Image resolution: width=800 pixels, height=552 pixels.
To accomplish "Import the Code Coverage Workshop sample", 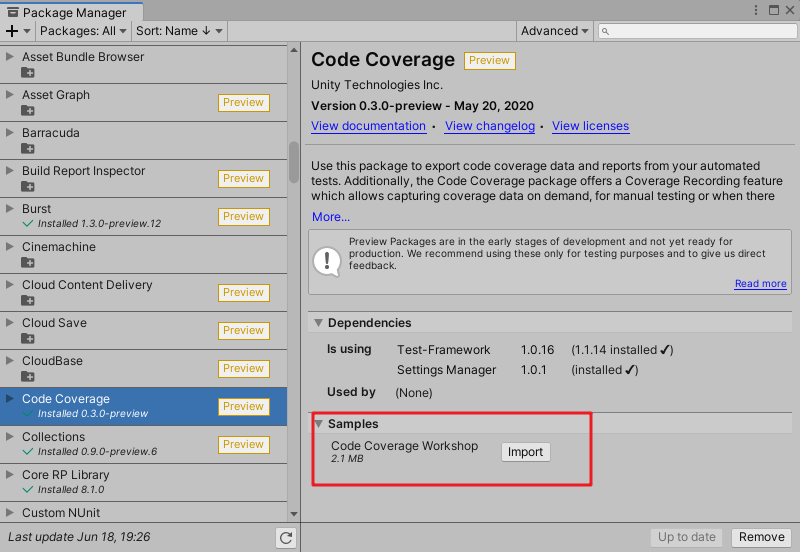I will [525, 452].
